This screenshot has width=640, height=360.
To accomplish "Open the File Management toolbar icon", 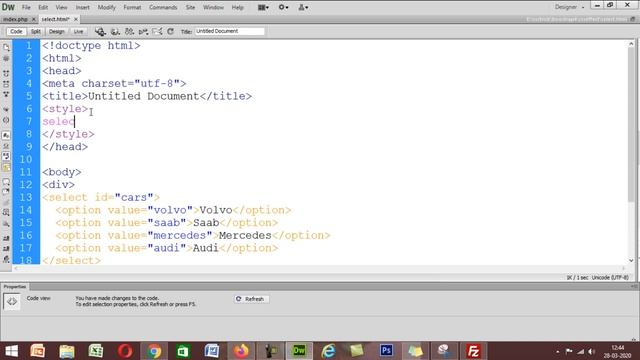I will (x=129, y=31).
